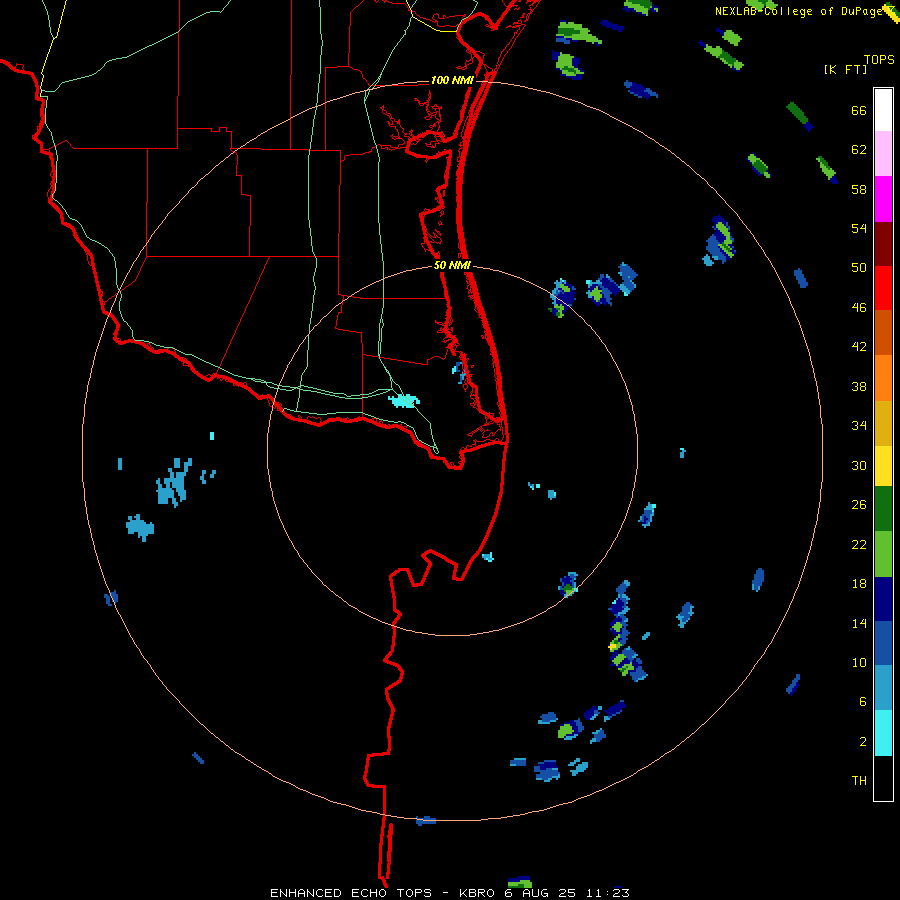The width and height of the screenshot is (900, 900).
Task: Click the bright cyan echo inside the 50 NMI ring
Action: click(404, 401)
